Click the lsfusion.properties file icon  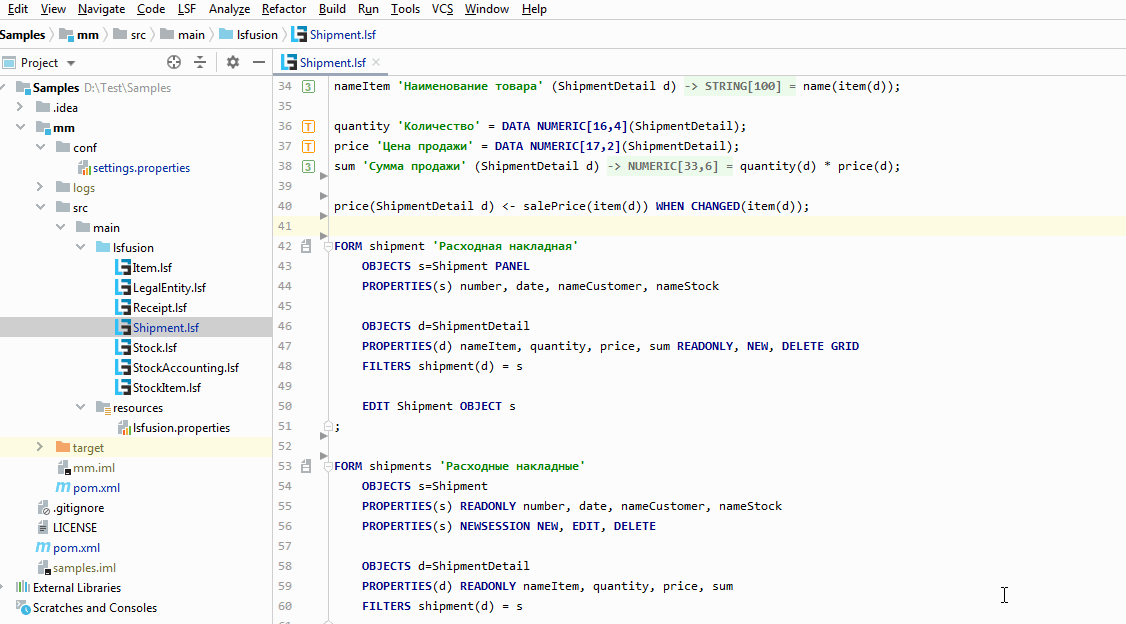(124, 427)
